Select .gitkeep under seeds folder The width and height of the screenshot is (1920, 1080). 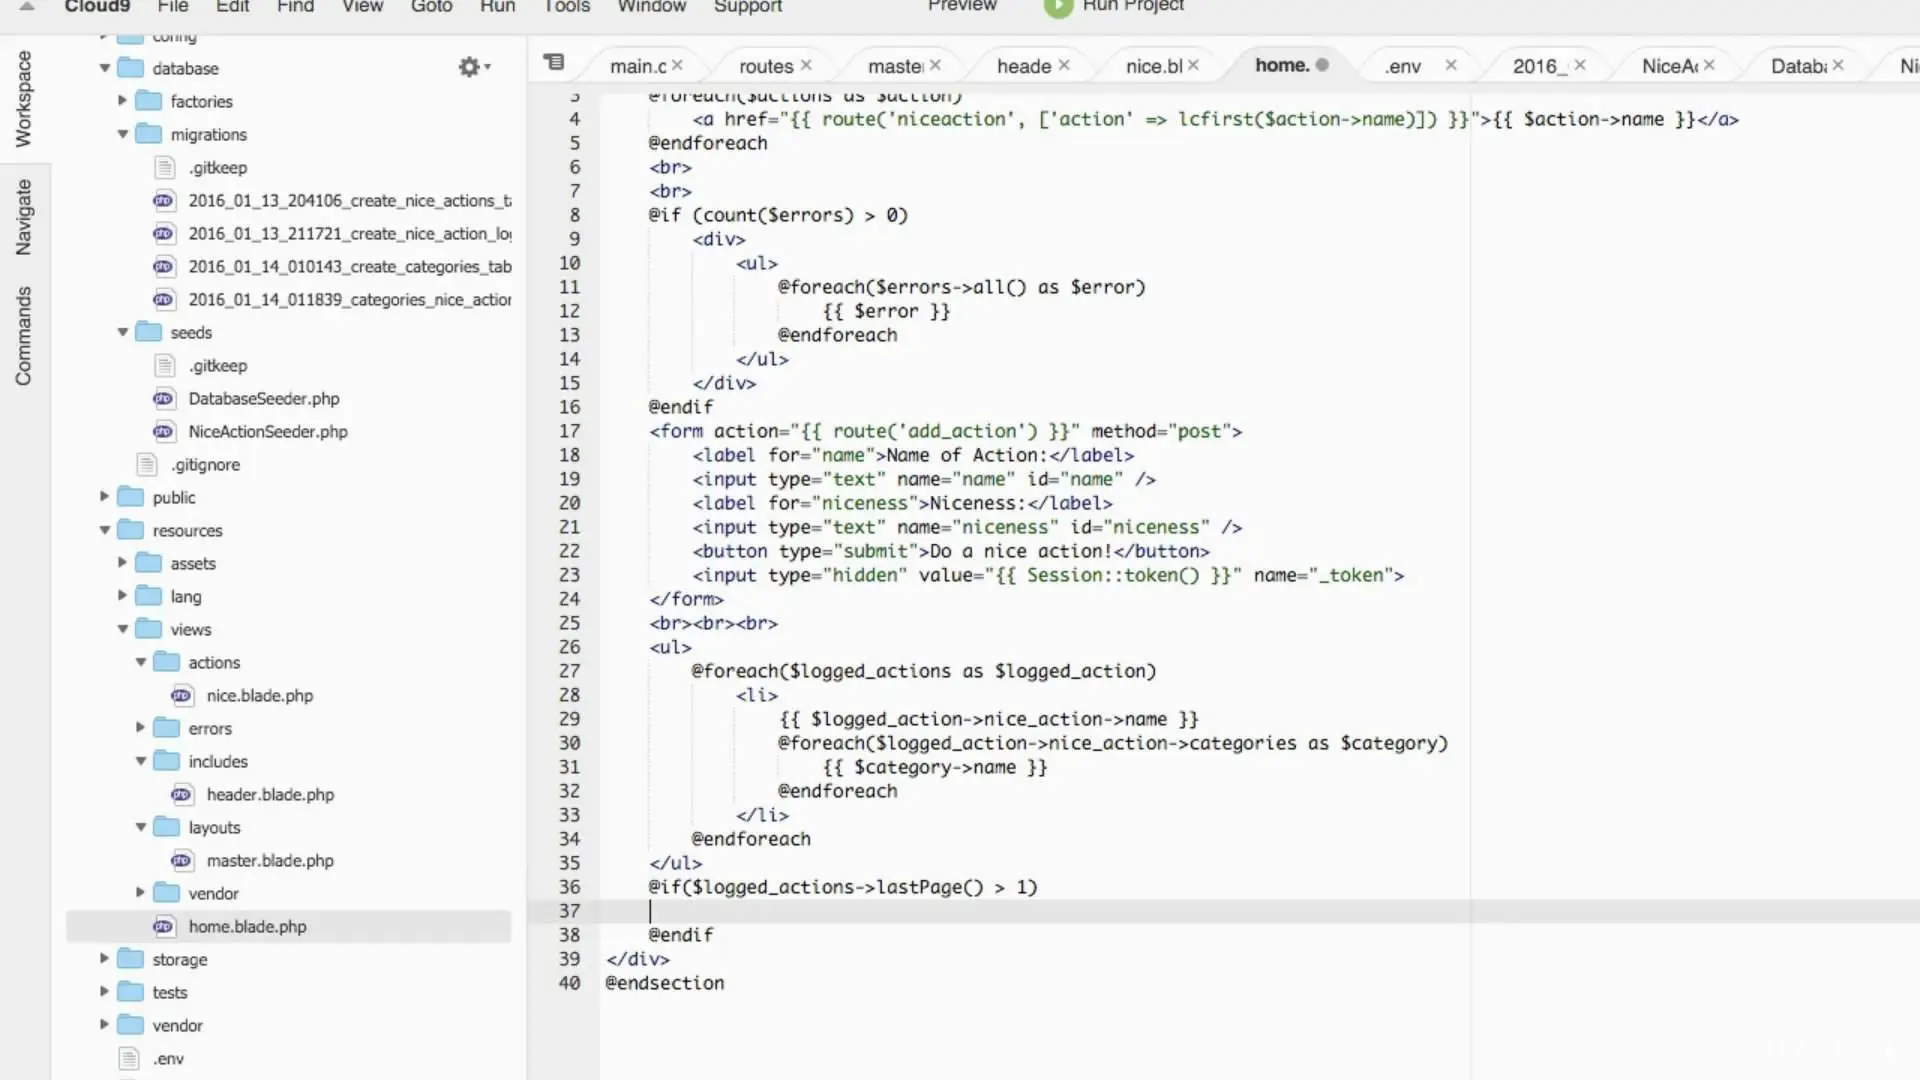217,365
